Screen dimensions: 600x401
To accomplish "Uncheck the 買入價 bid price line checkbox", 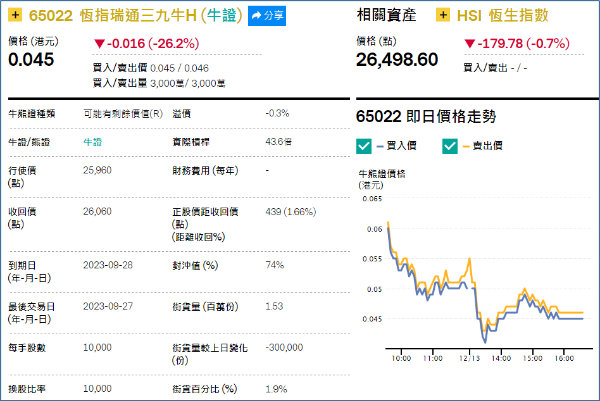I will click(364, 146).
